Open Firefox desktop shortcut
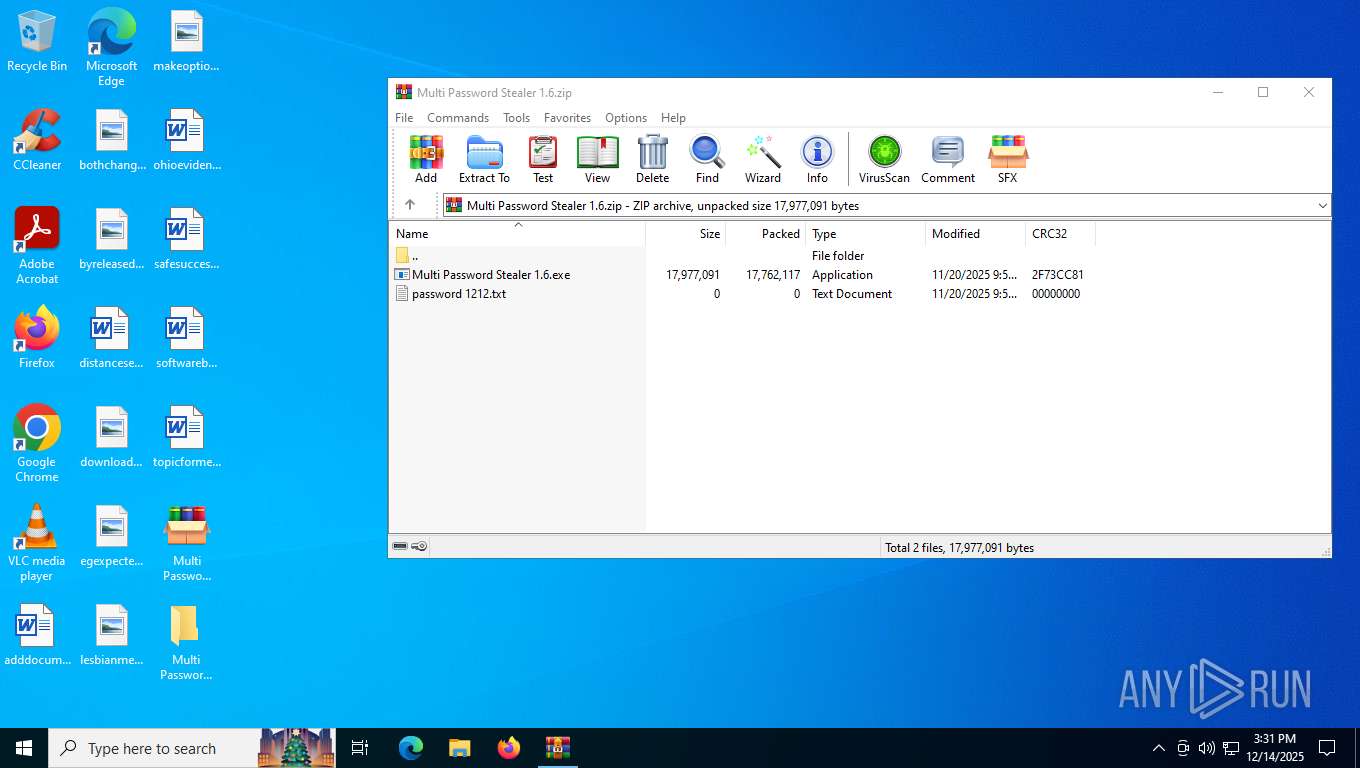1360x768 pixels. point(37,338)
